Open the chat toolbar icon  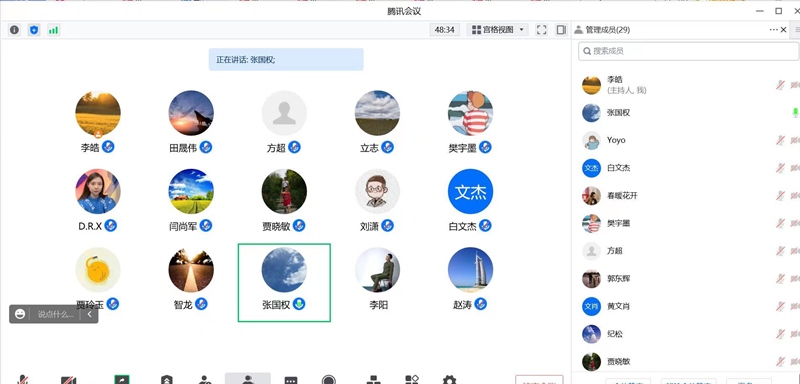pos(291,380)
